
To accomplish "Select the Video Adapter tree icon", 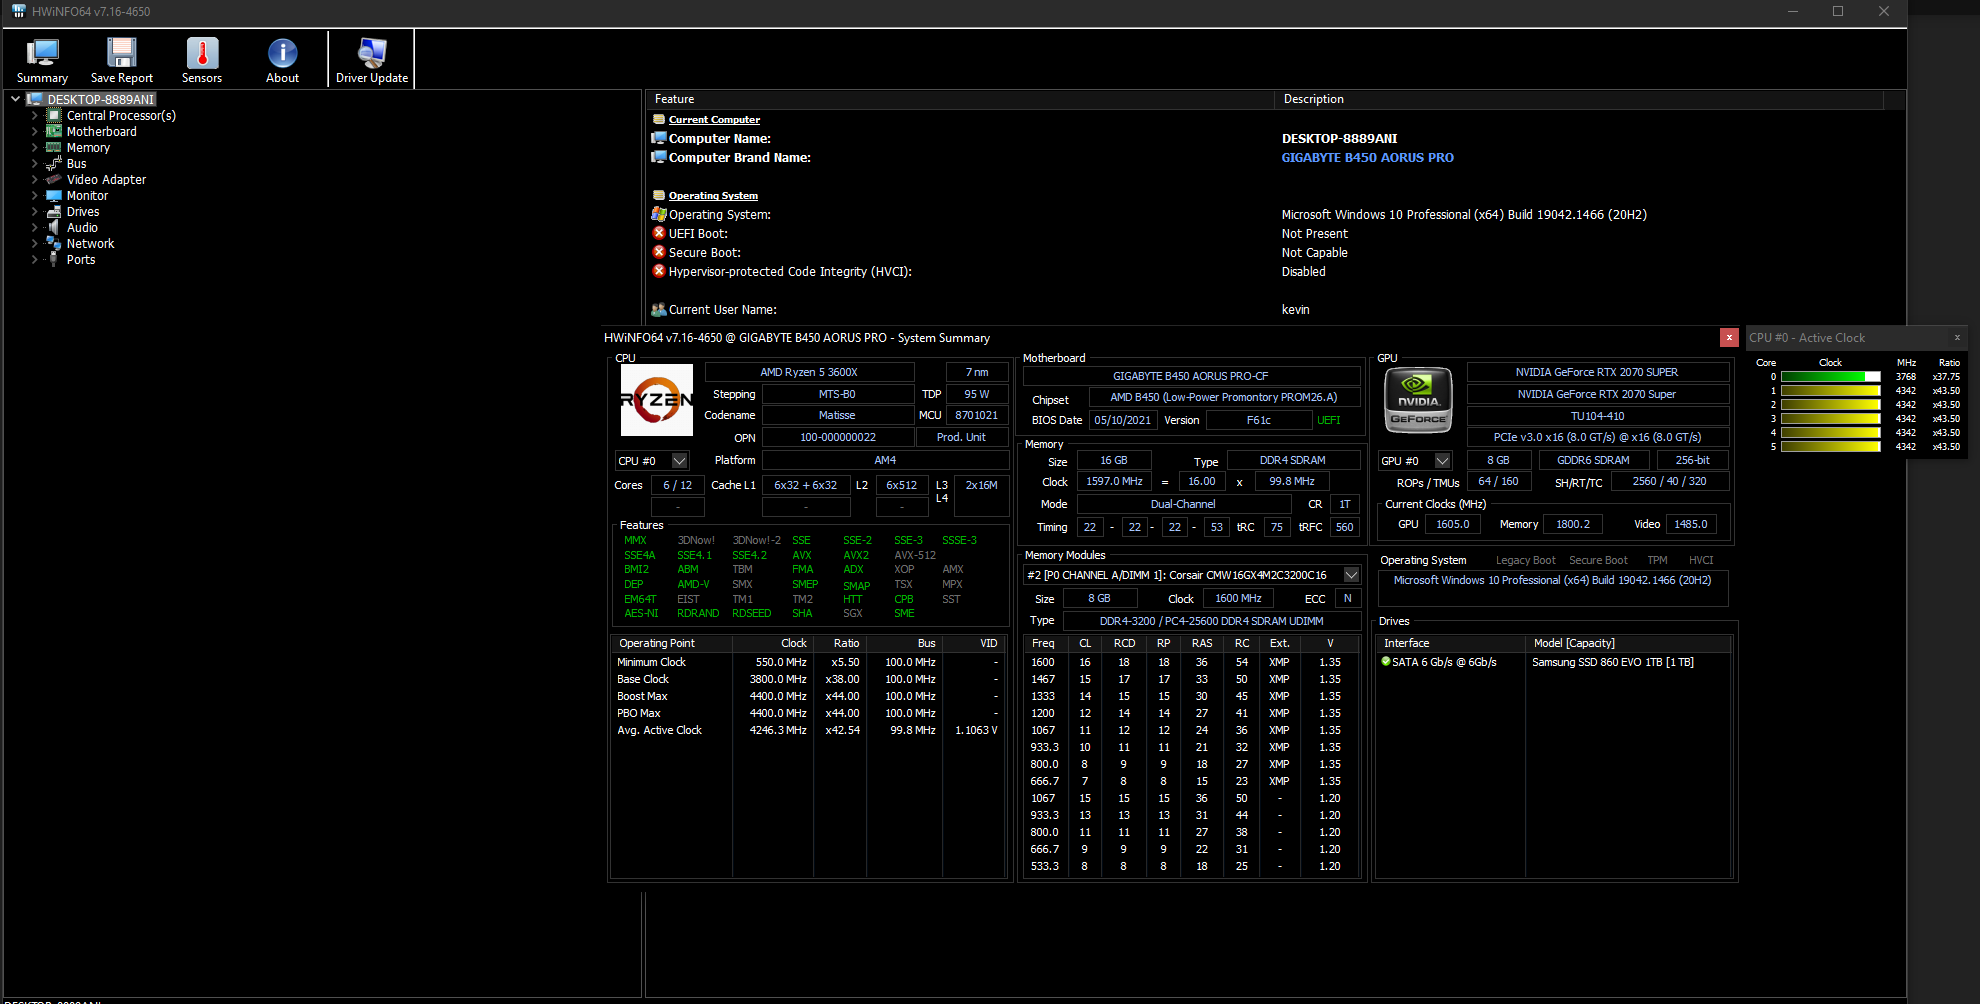I will pyautogui.click(x=54, y=180).
